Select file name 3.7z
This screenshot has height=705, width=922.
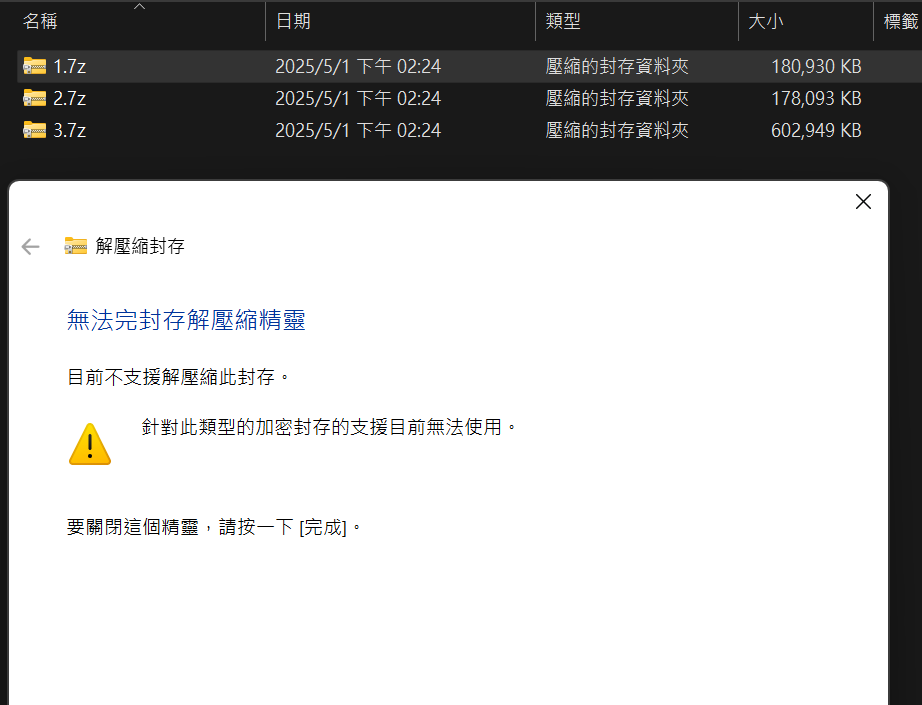click(69, 130)
